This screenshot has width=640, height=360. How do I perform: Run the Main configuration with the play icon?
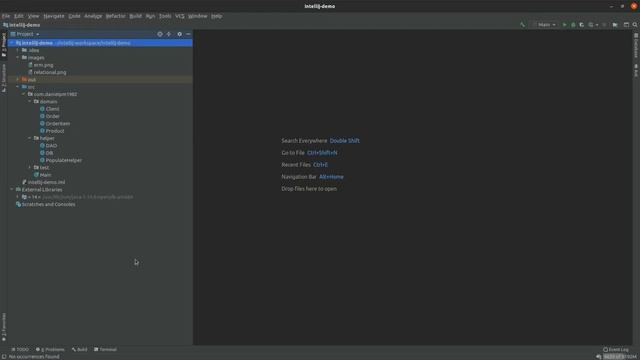tap(564, 25)
